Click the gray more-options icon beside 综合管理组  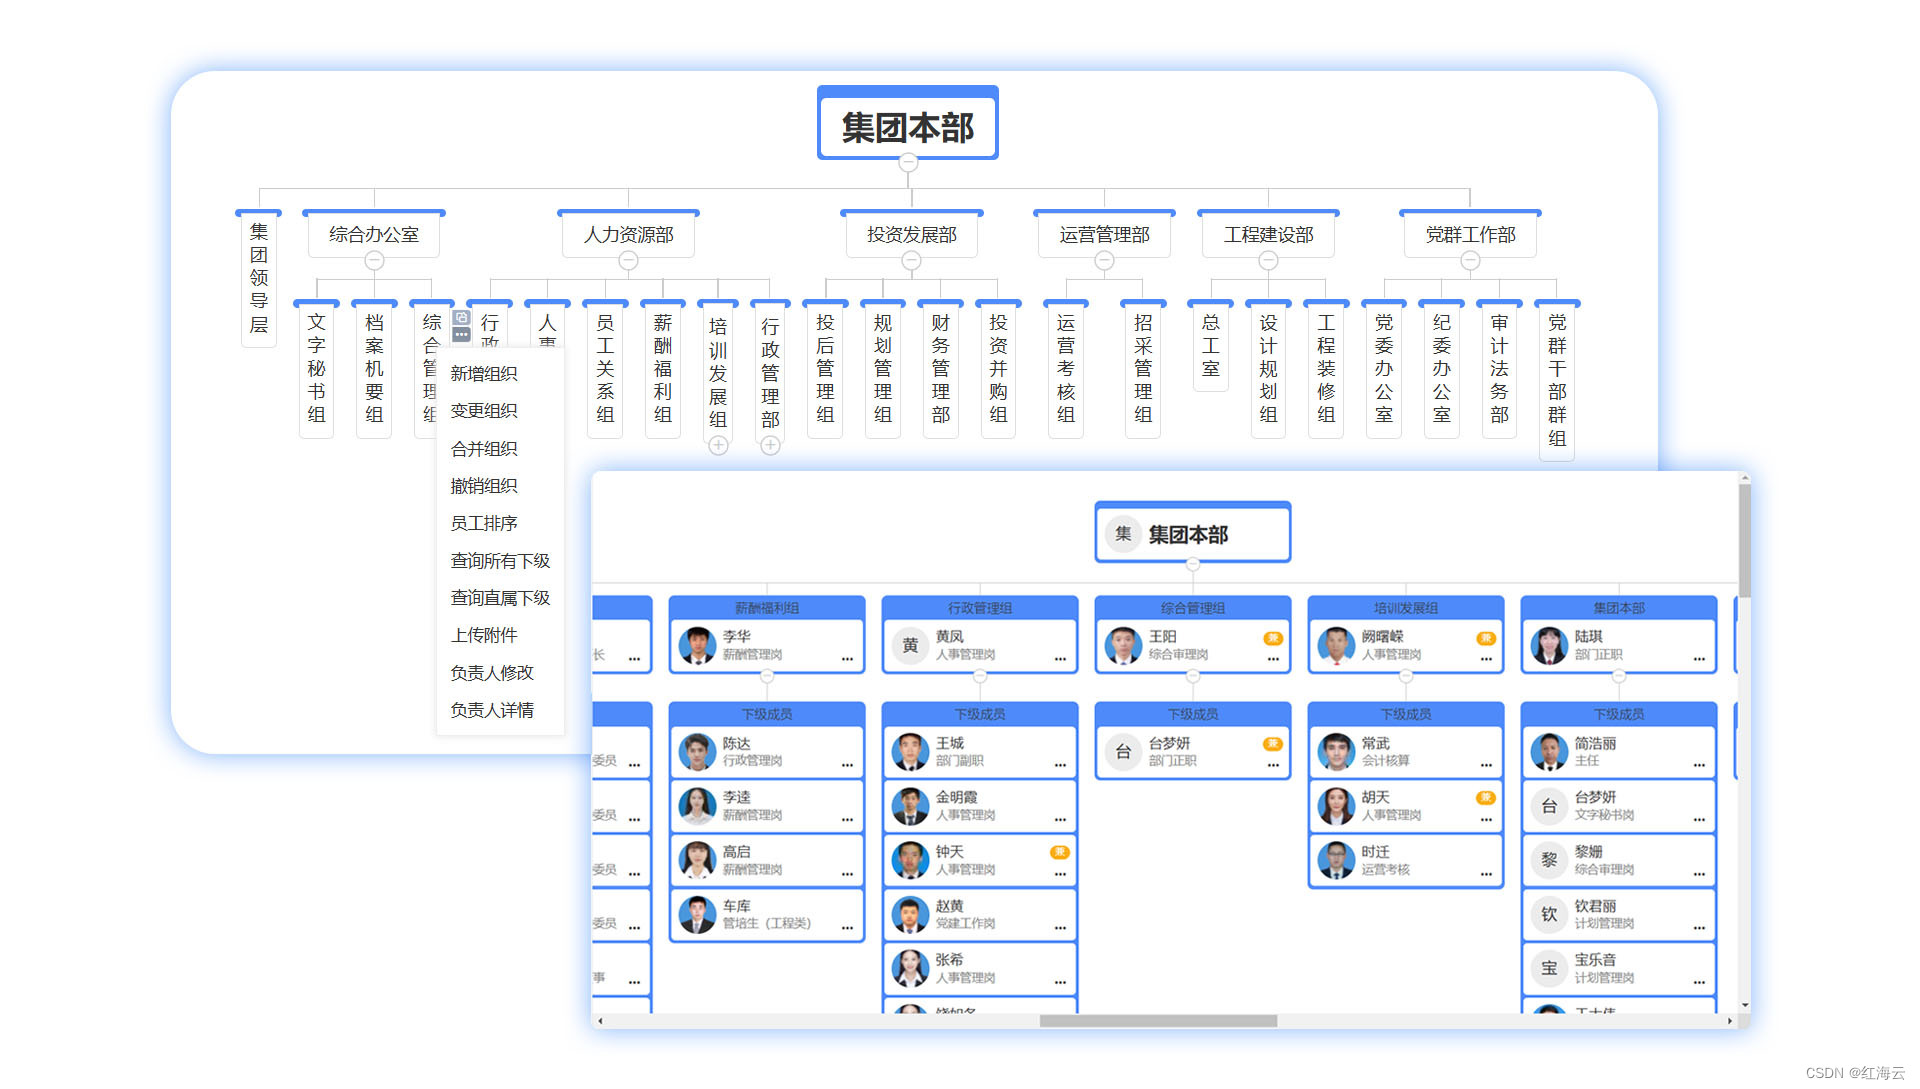click(461, 334)
